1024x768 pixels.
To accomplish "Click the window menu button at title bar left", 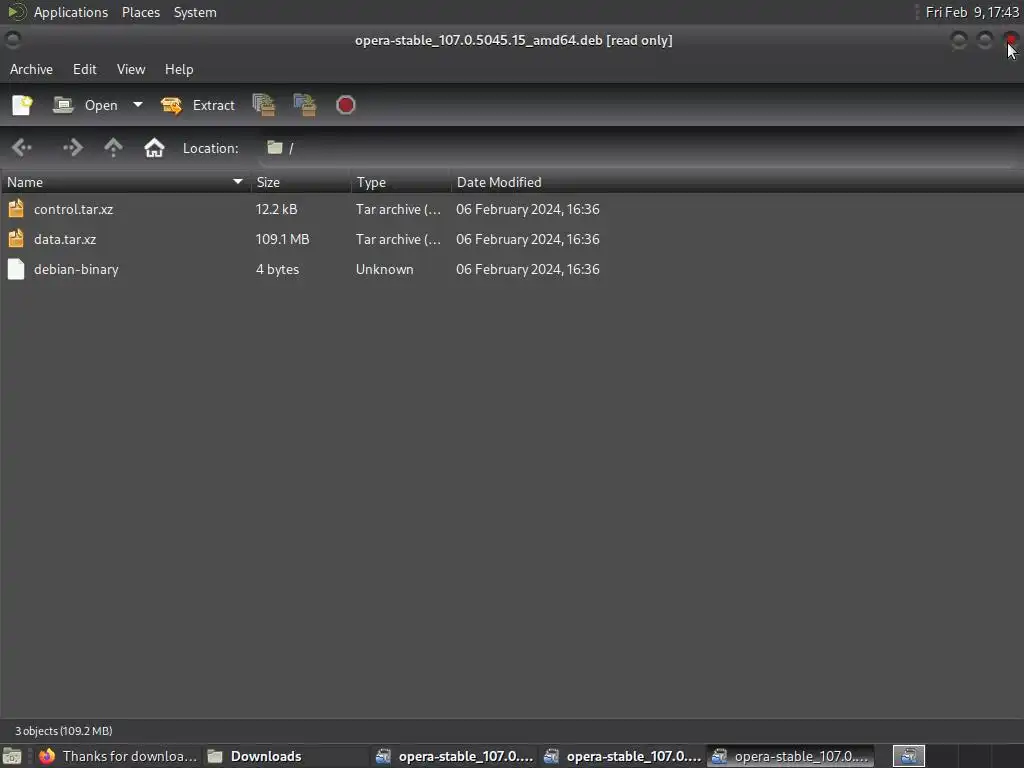I will click(x=12, y=40).
